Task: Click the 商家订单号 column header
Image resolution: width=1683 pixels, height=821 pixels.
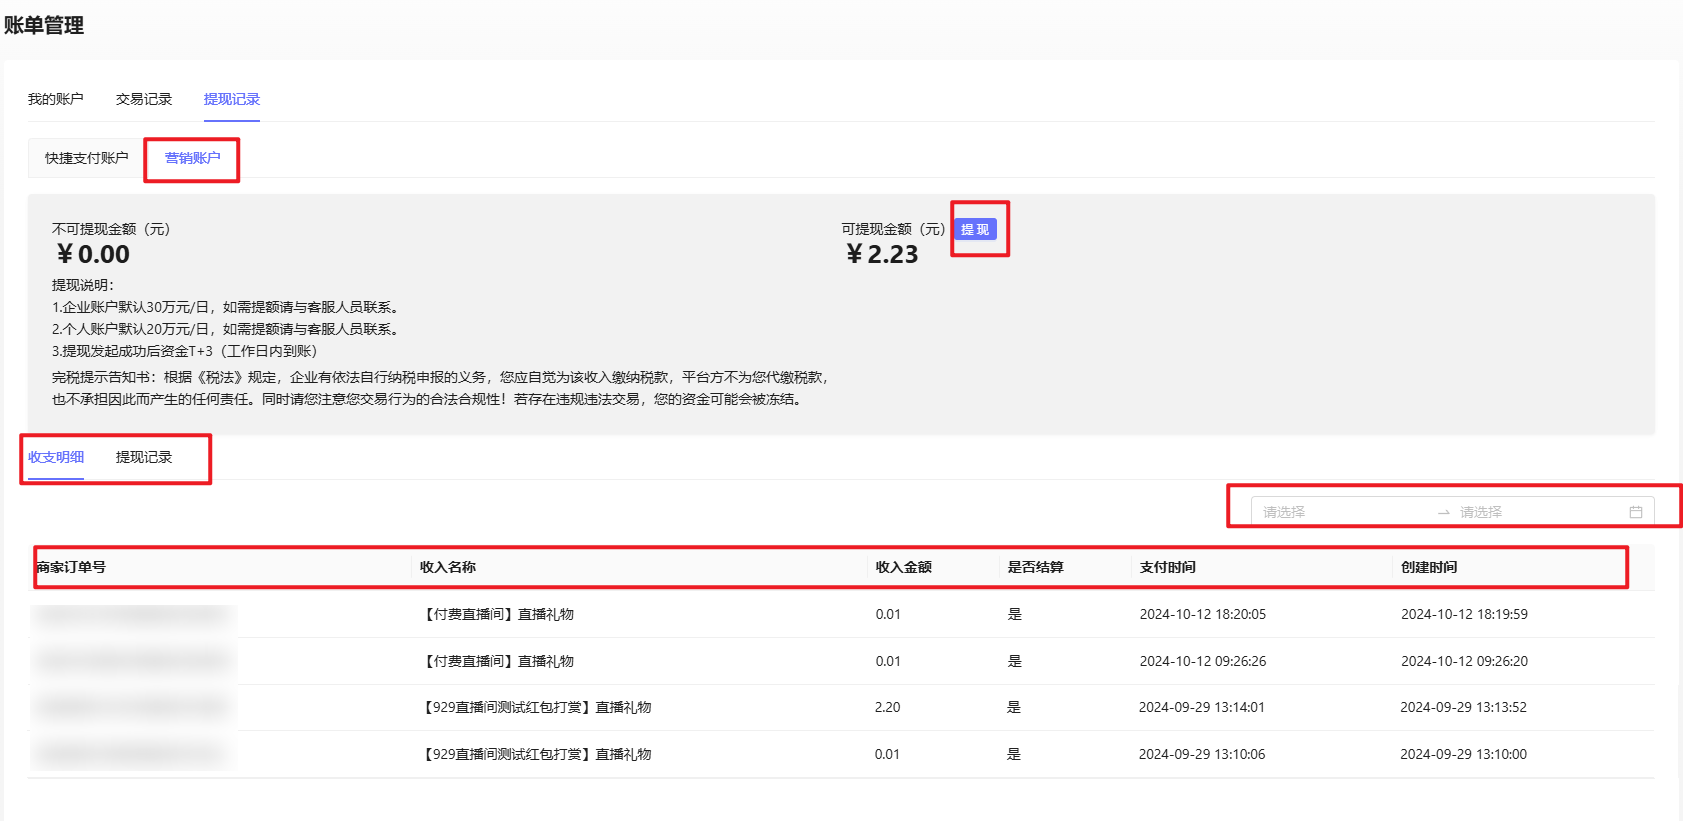Action: coord(71,567)
